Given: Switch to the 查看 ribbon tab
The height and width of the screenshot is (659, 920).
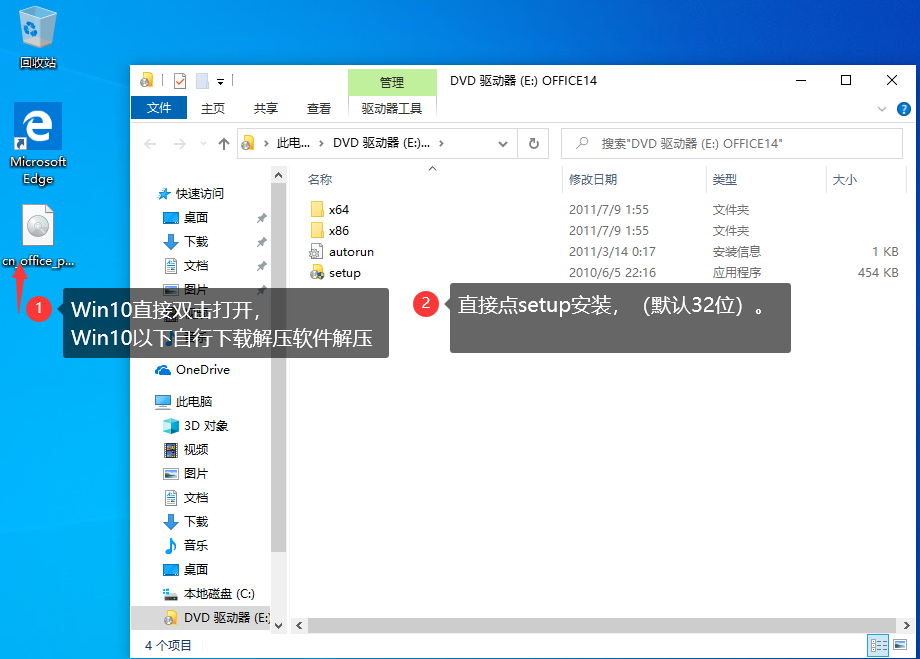Looking at the screenshot, I should (319, 109).
